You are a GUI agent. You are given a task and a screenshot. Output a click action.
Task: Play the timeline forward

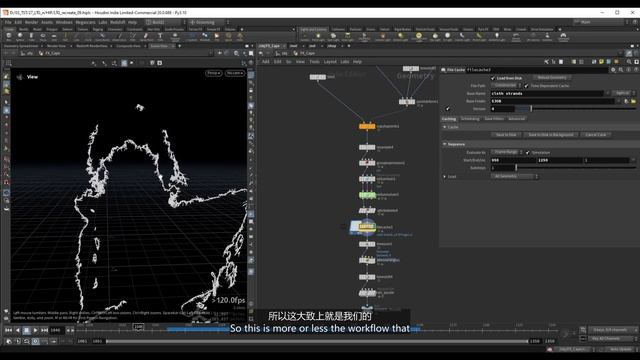pos(36,330)
